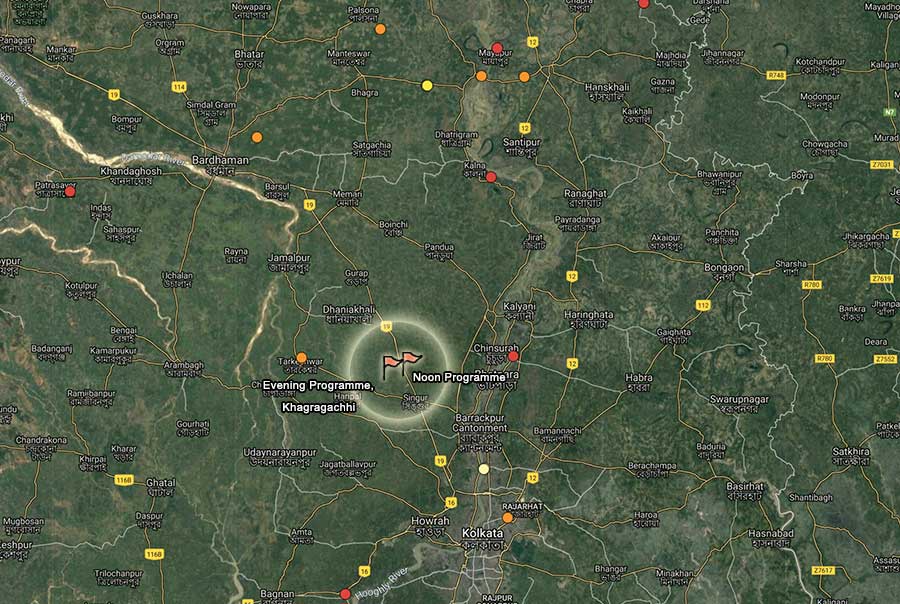Click the Hanskhali town label
Viewport: 900px width, 604px height.
coord(607,87)
